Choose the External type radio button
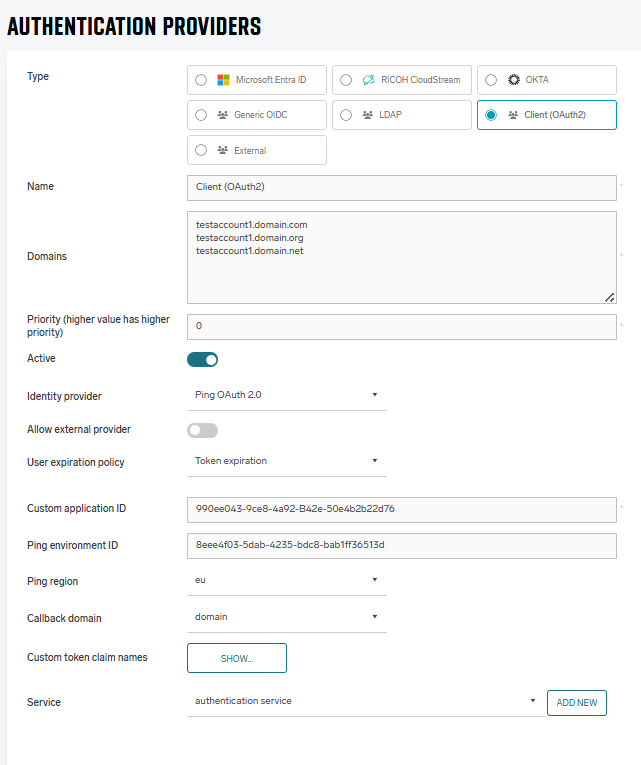641x765 pixels. point(201,150)
